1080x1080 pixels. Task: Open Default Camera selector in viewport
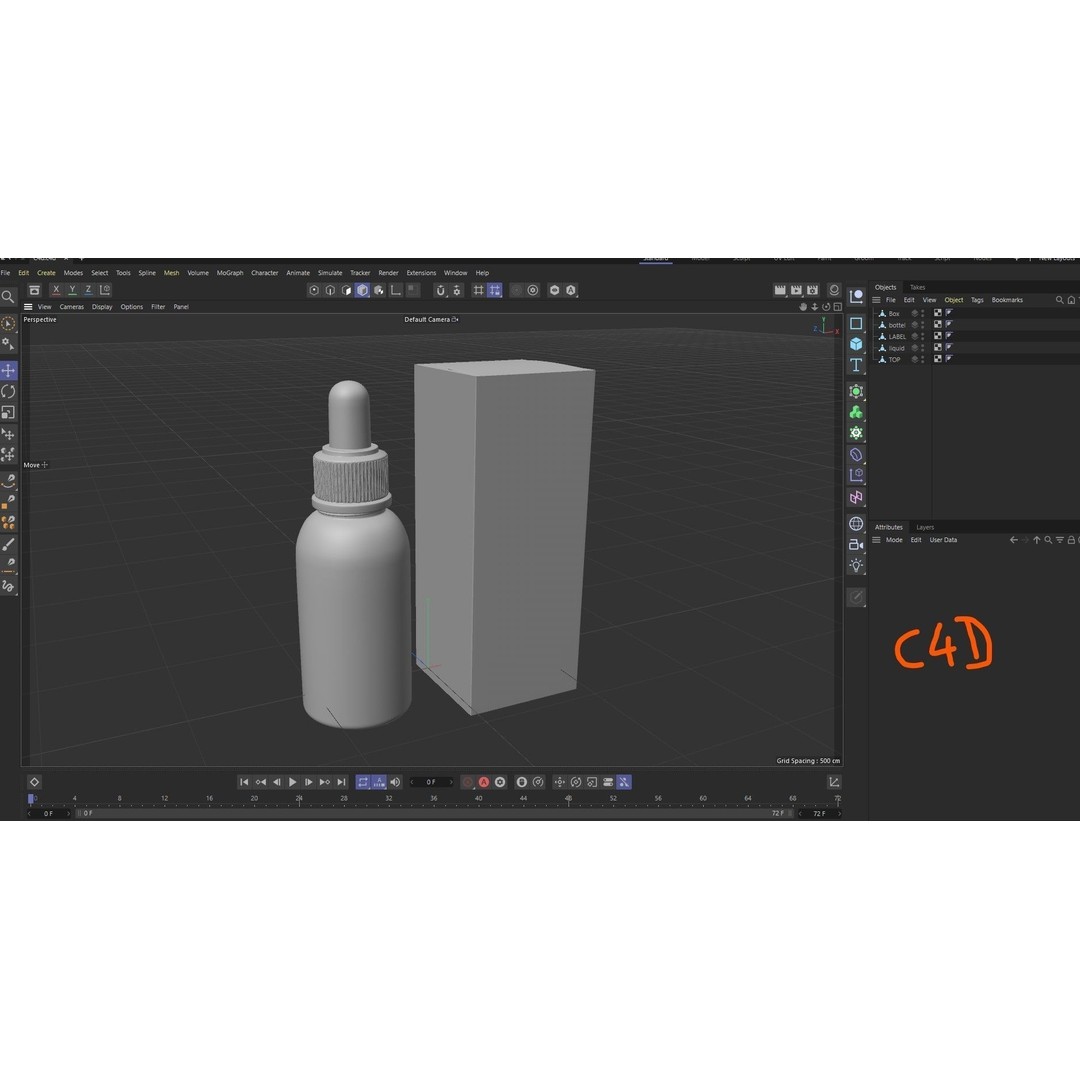(431, 320)
